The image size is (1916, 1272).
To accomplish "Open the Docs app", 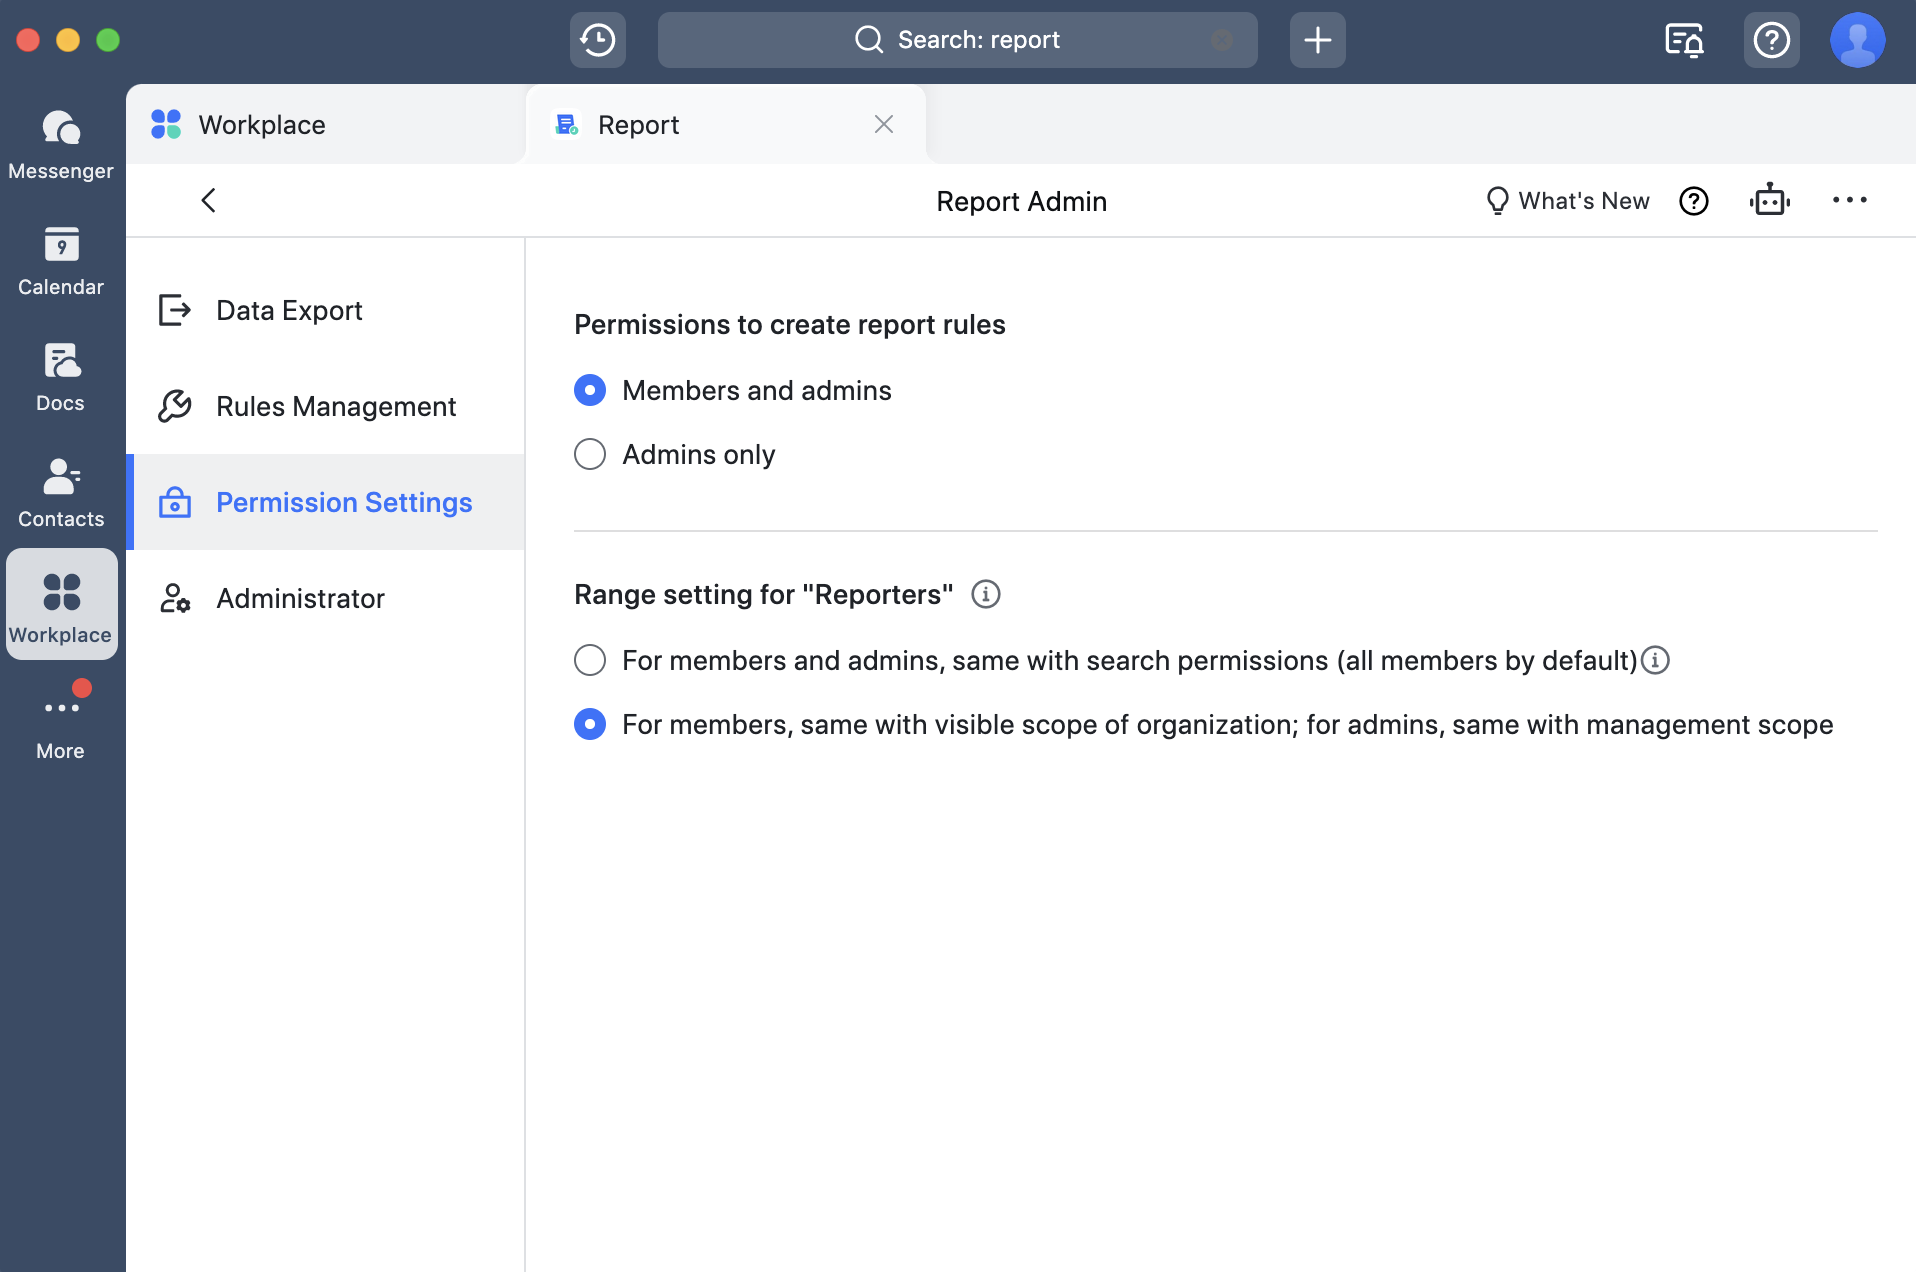I will tap(60, 375).
